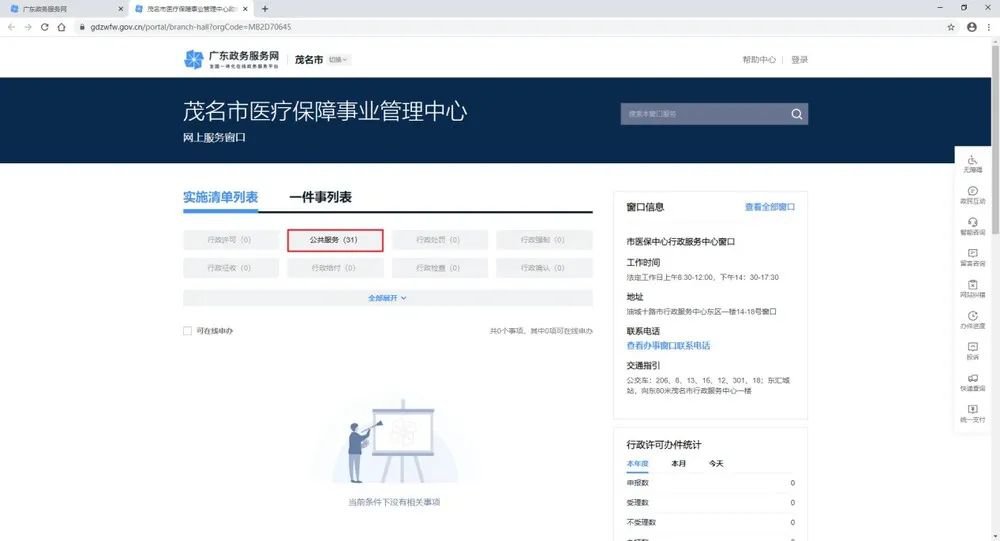The width and height of the screenshot is (1000, 541).
Task: Click 查看办事窗口联系电话 link
Action: (668, 345)
